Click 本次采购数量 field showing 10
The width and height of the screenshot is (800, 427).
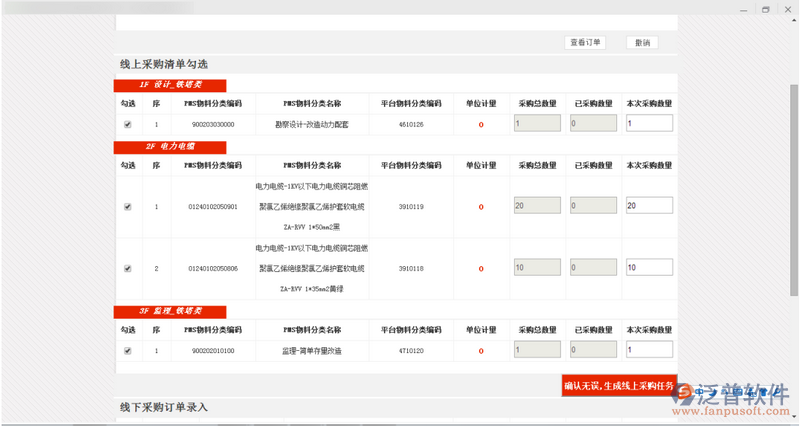(648, 268)
